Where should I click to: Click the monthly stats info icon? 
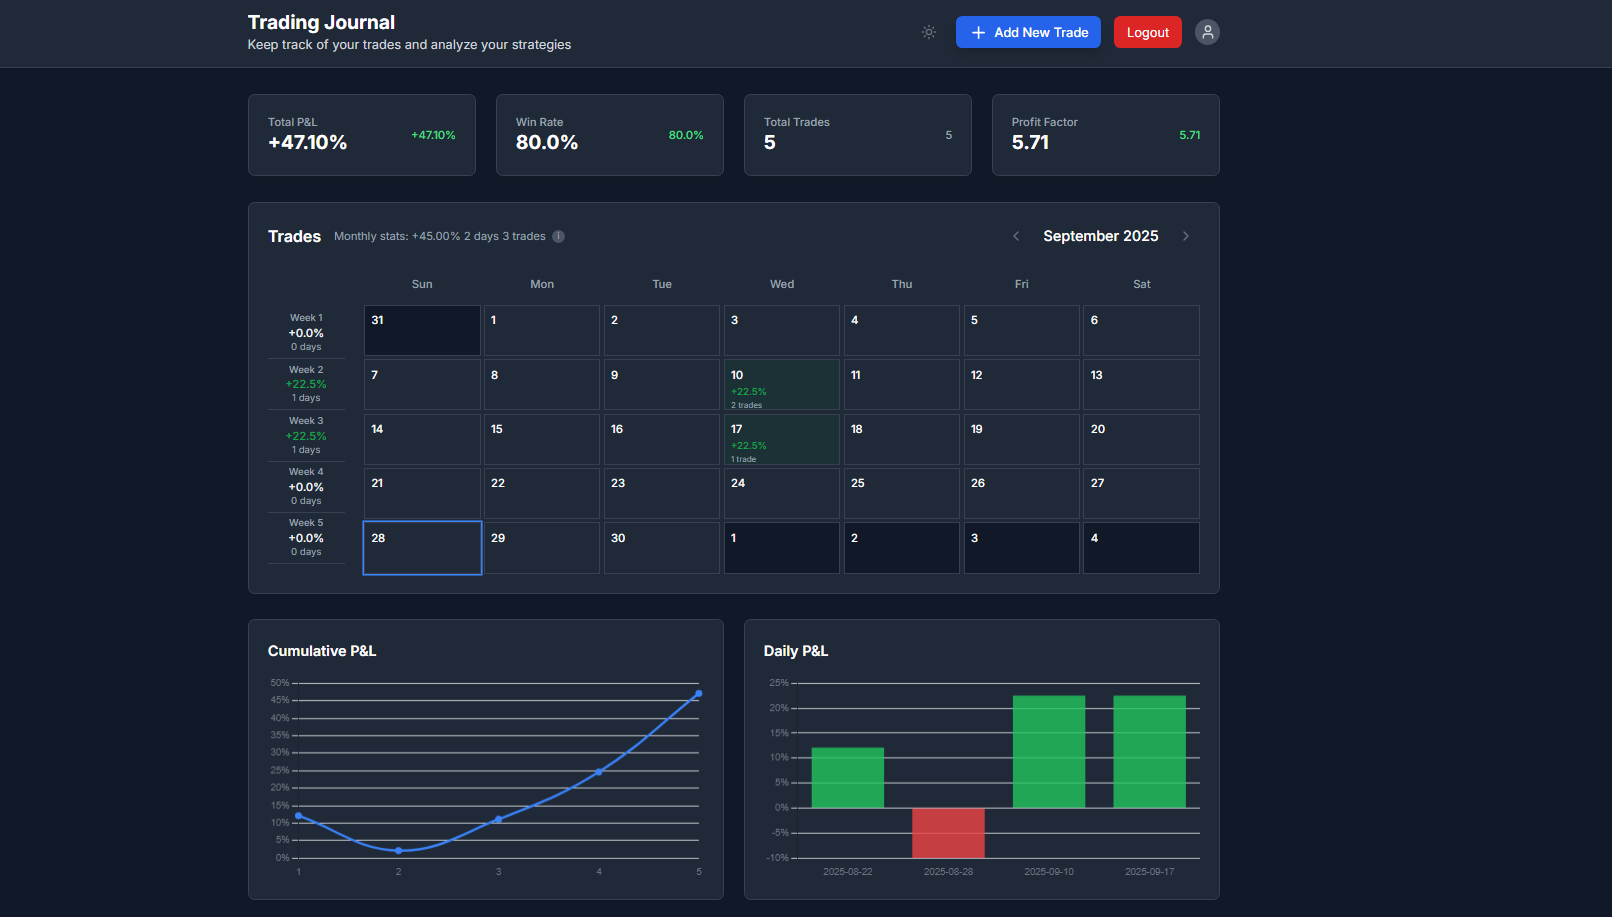[x=559, y=237]
